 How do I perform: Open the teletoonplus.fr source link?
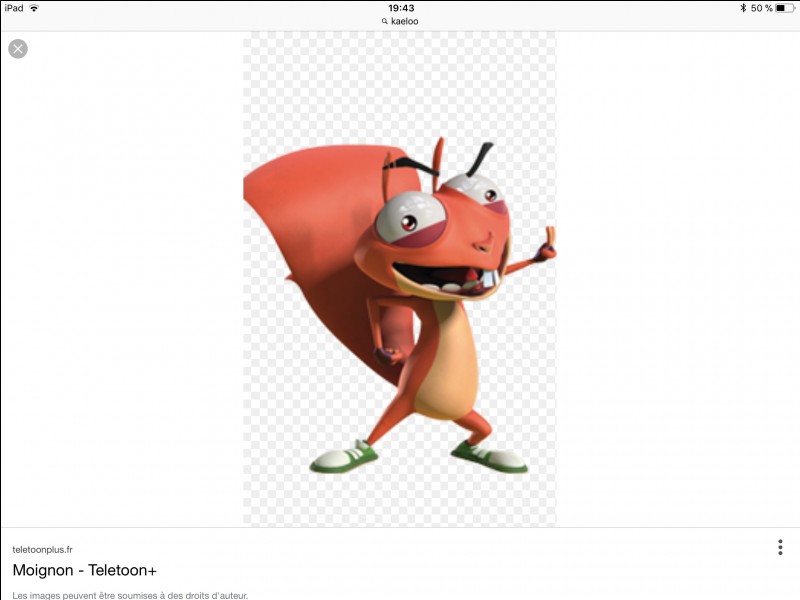point(42,549)
